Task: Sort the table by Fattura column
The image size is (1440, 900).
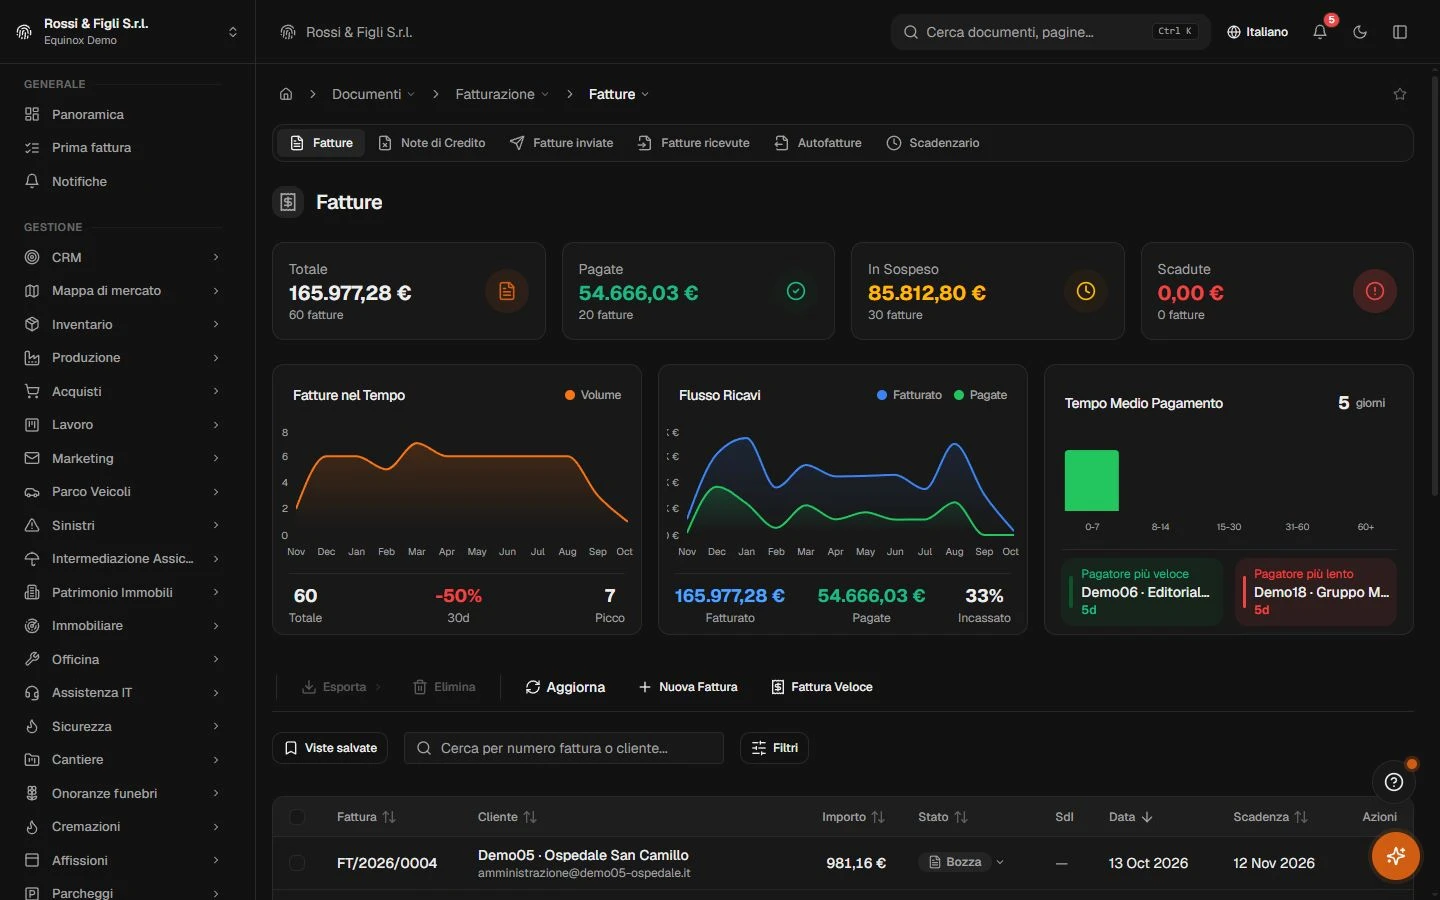Action: click(366, 817)
